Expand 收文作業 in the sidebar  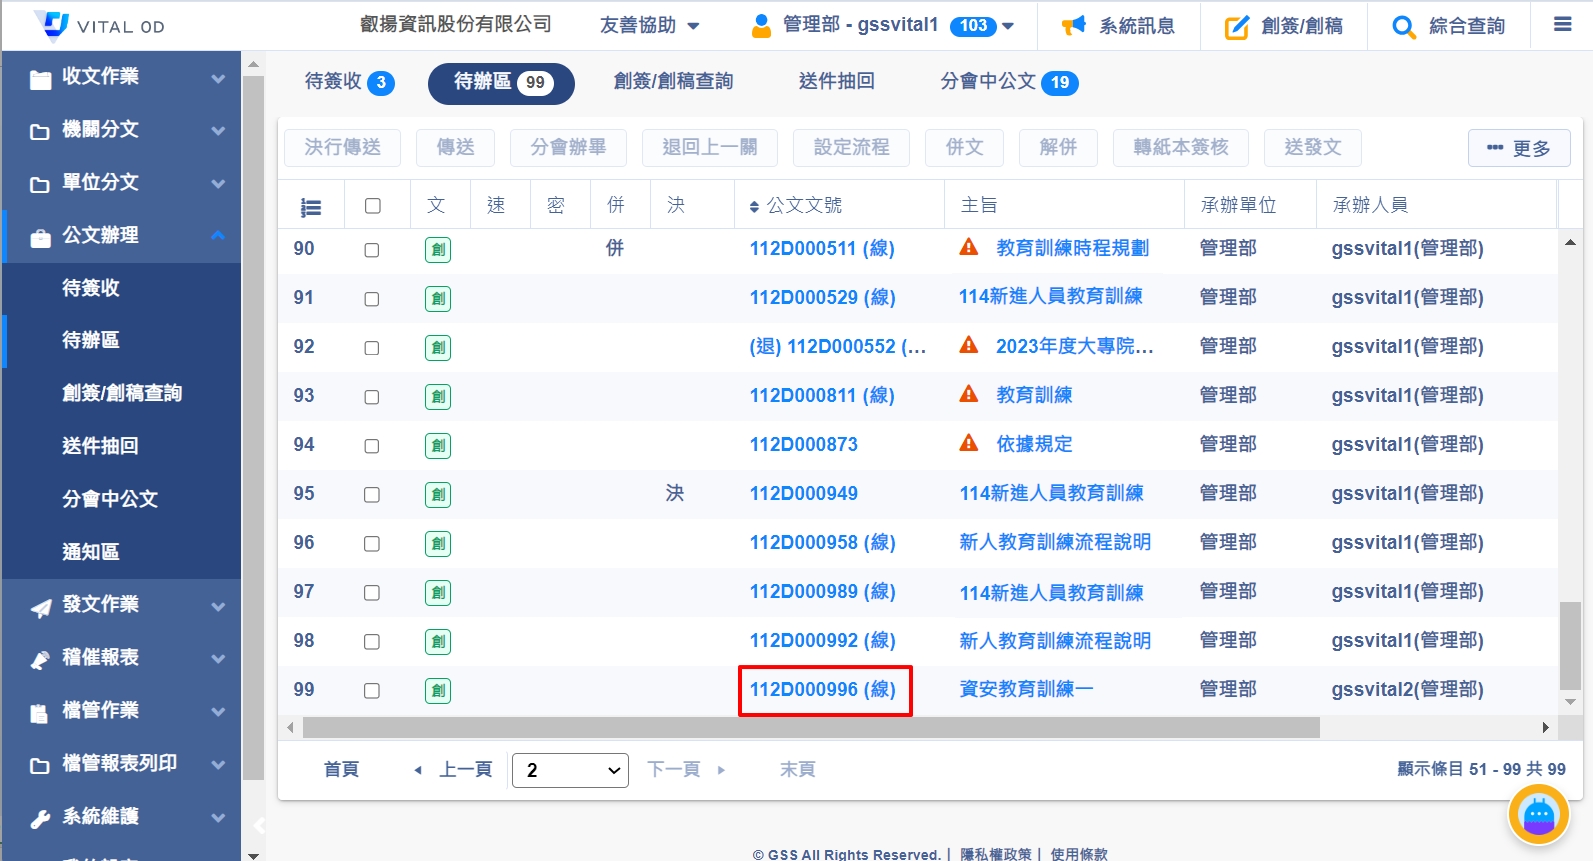pyautogui.click(x=120, y=77)
